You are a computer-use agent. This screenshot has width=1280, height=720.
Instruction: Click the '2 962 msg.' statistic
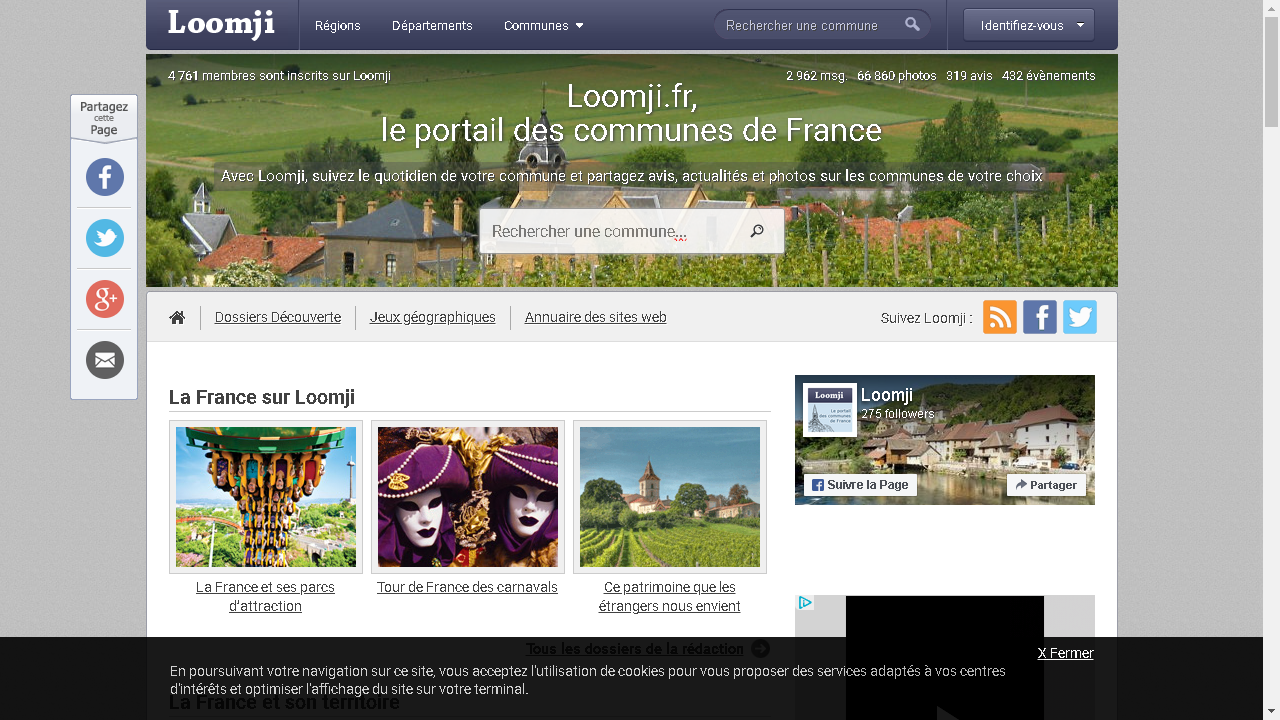pos(817,76)
